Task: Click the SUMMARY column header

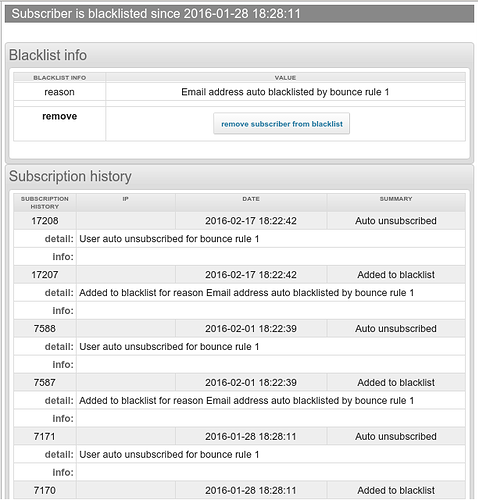Action: coord(396,199)
